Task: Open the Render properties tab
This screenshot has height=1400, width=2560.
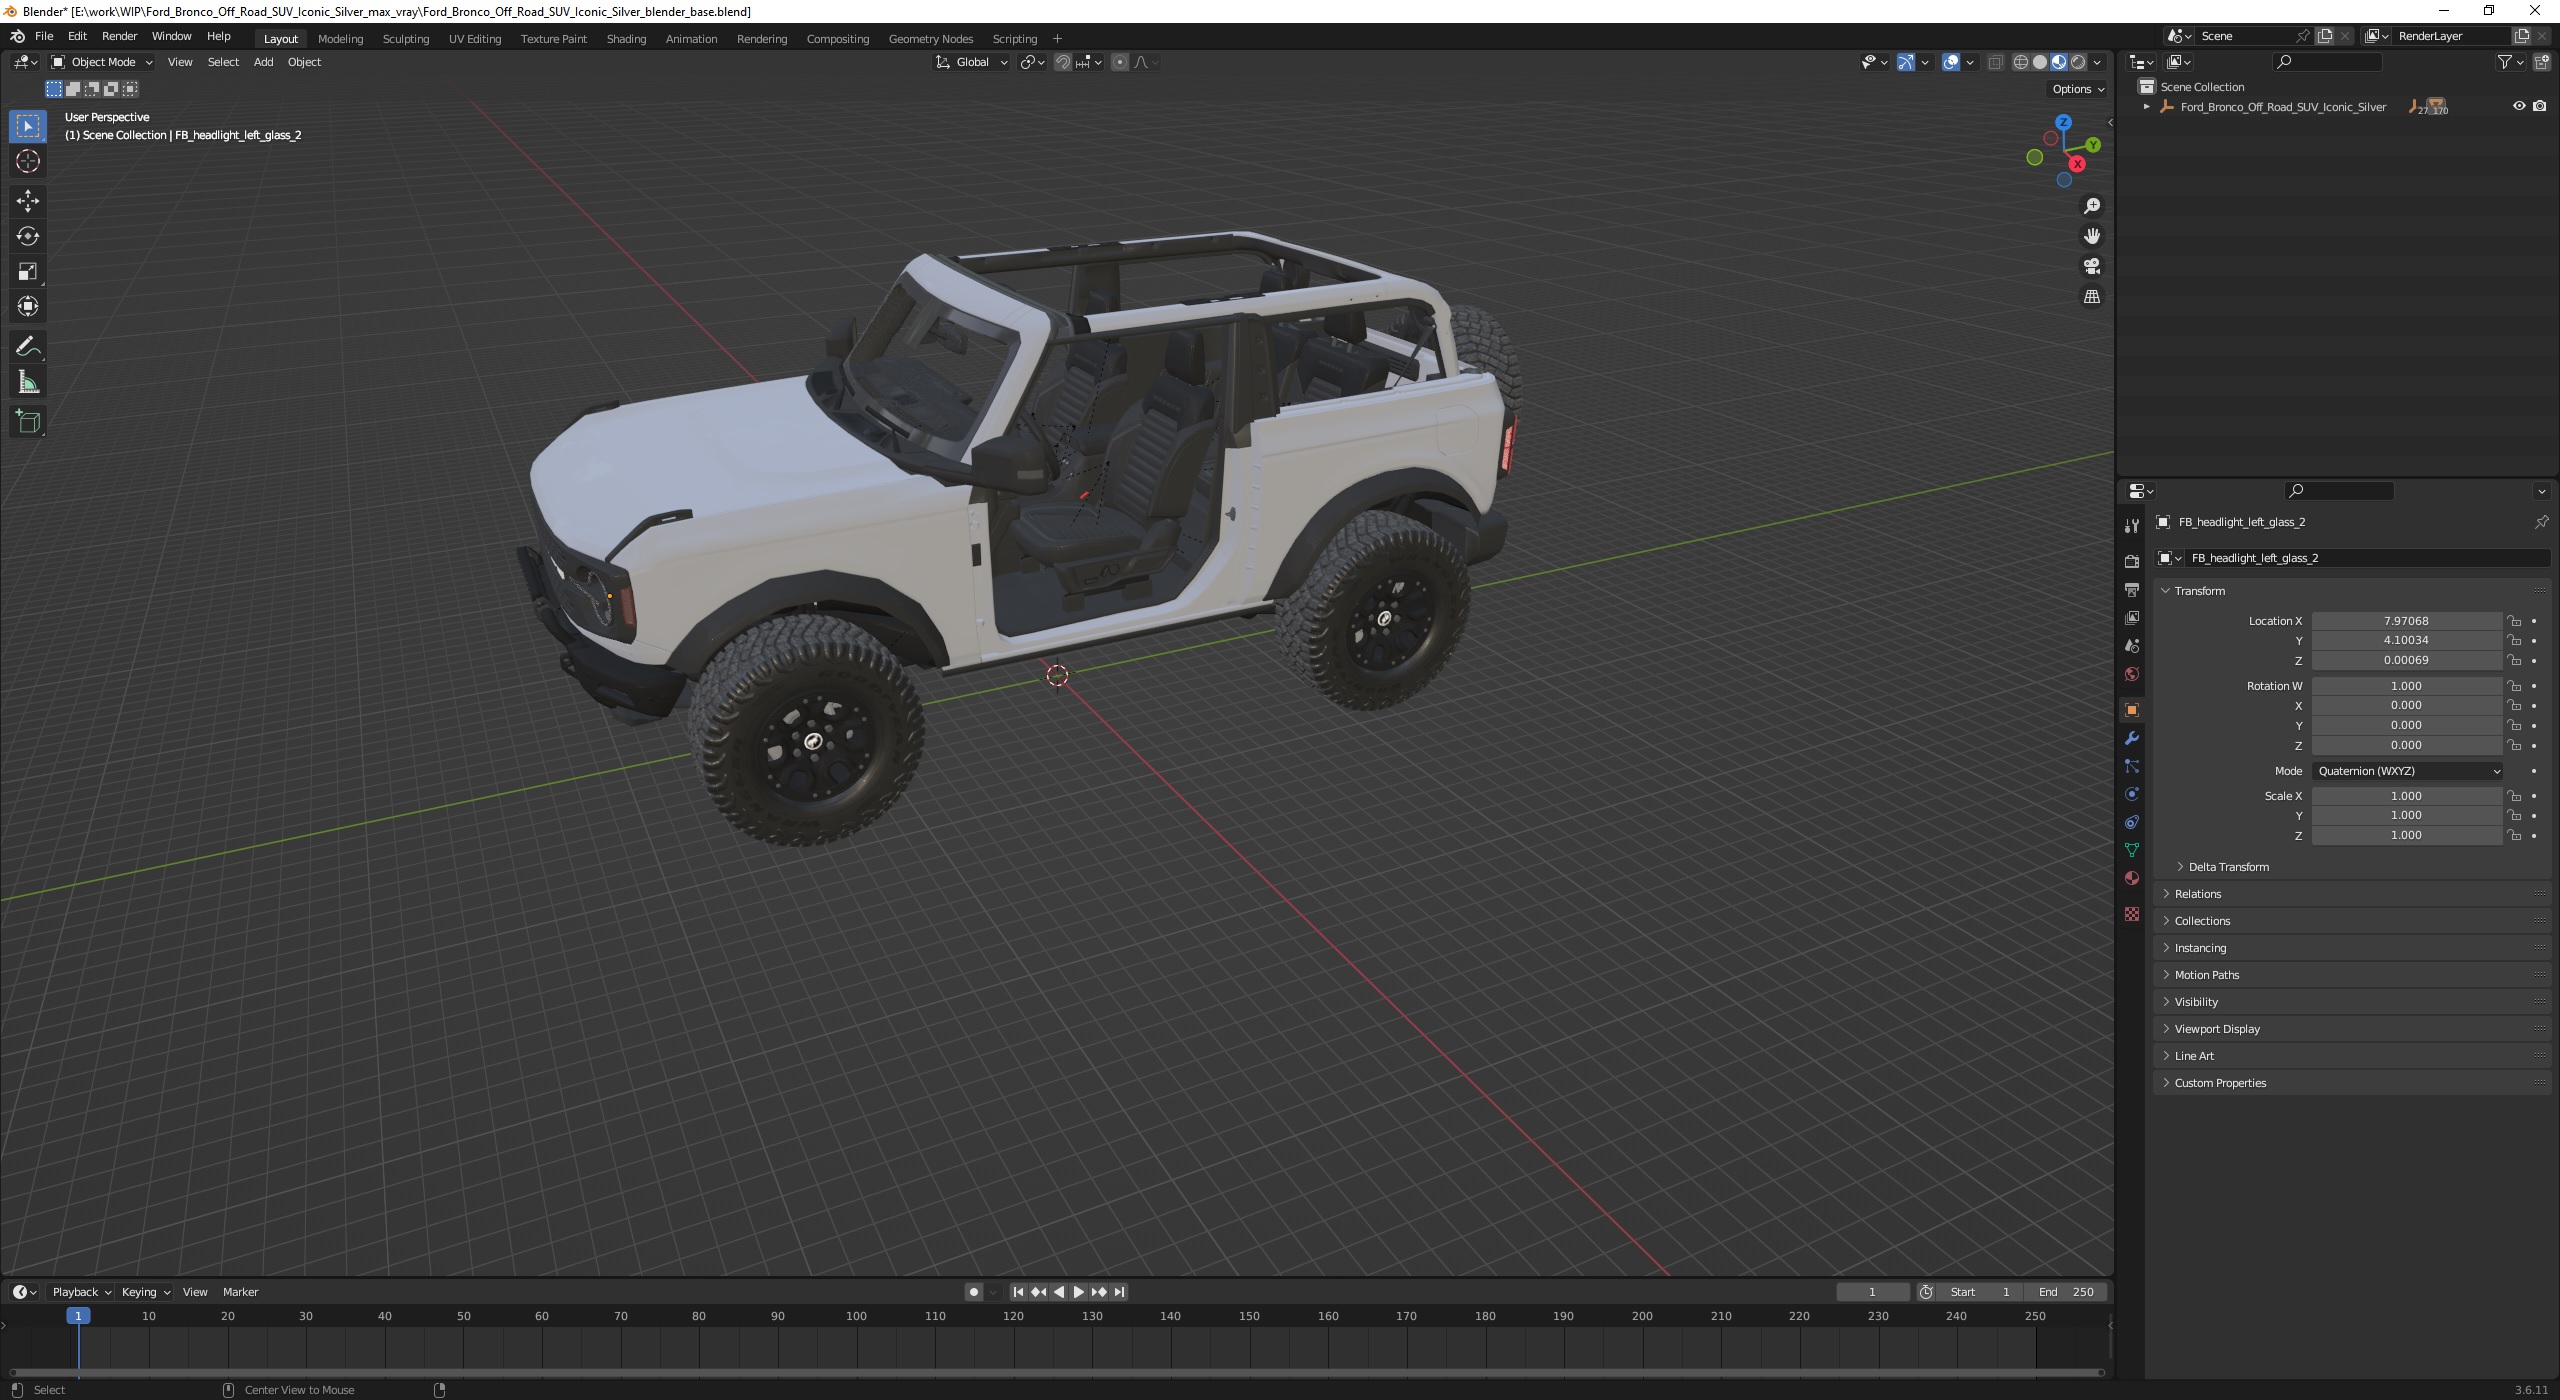Action: pyautogui.click(x=2131, y=561)
